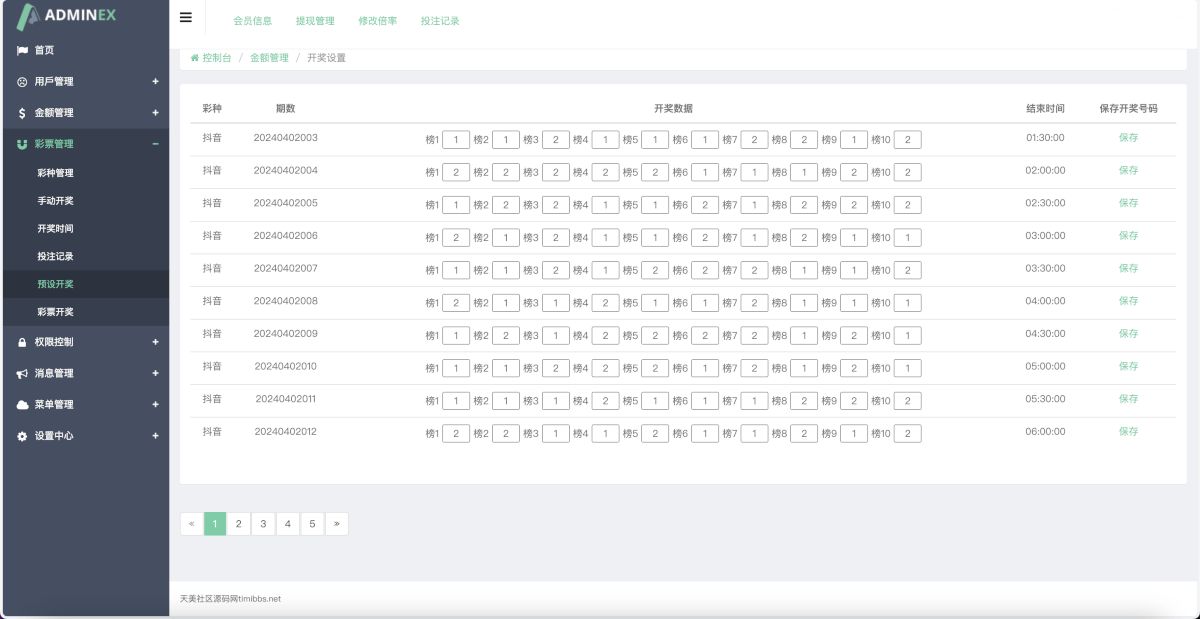The height and width of the screenshot is (619, 1200).
Task: Save draw numbers for period 20240402003
Action: (x=1128, y=138)
